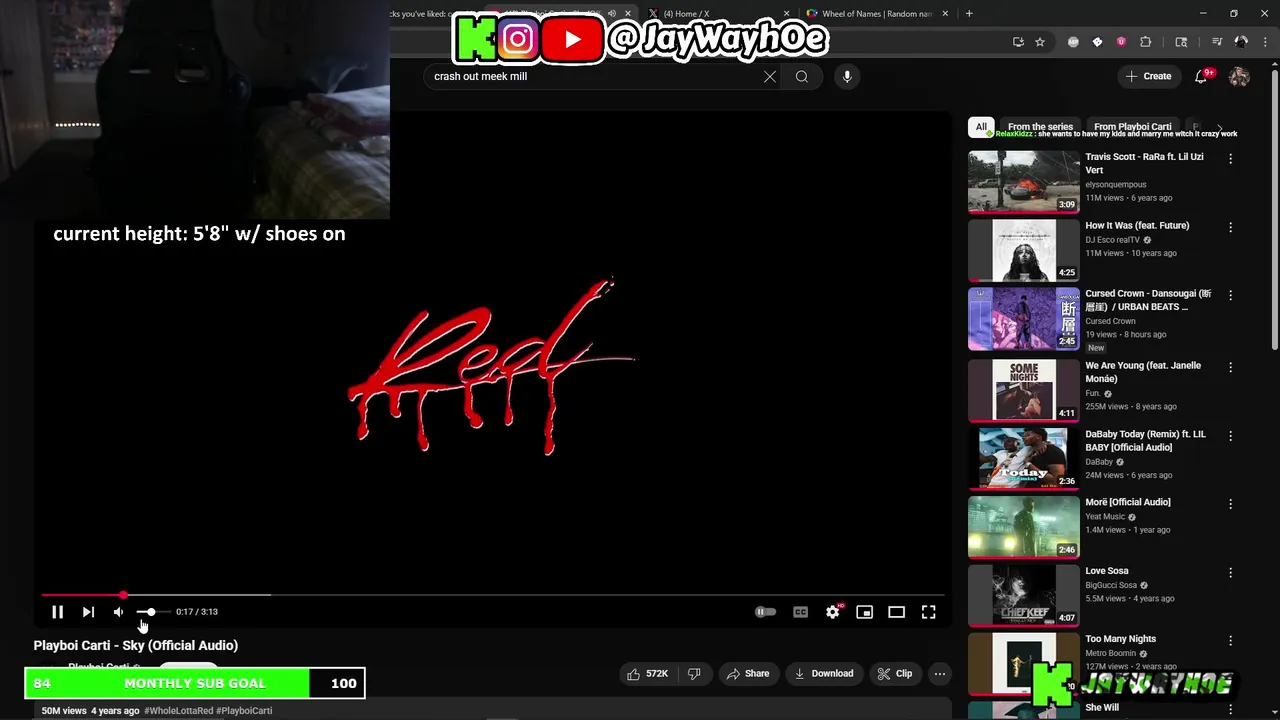This screenshot has height=720, width=1280.
Task: Open options for DaBaby Today Remix
Action: pyautogui.click(x=1230, y=436)
